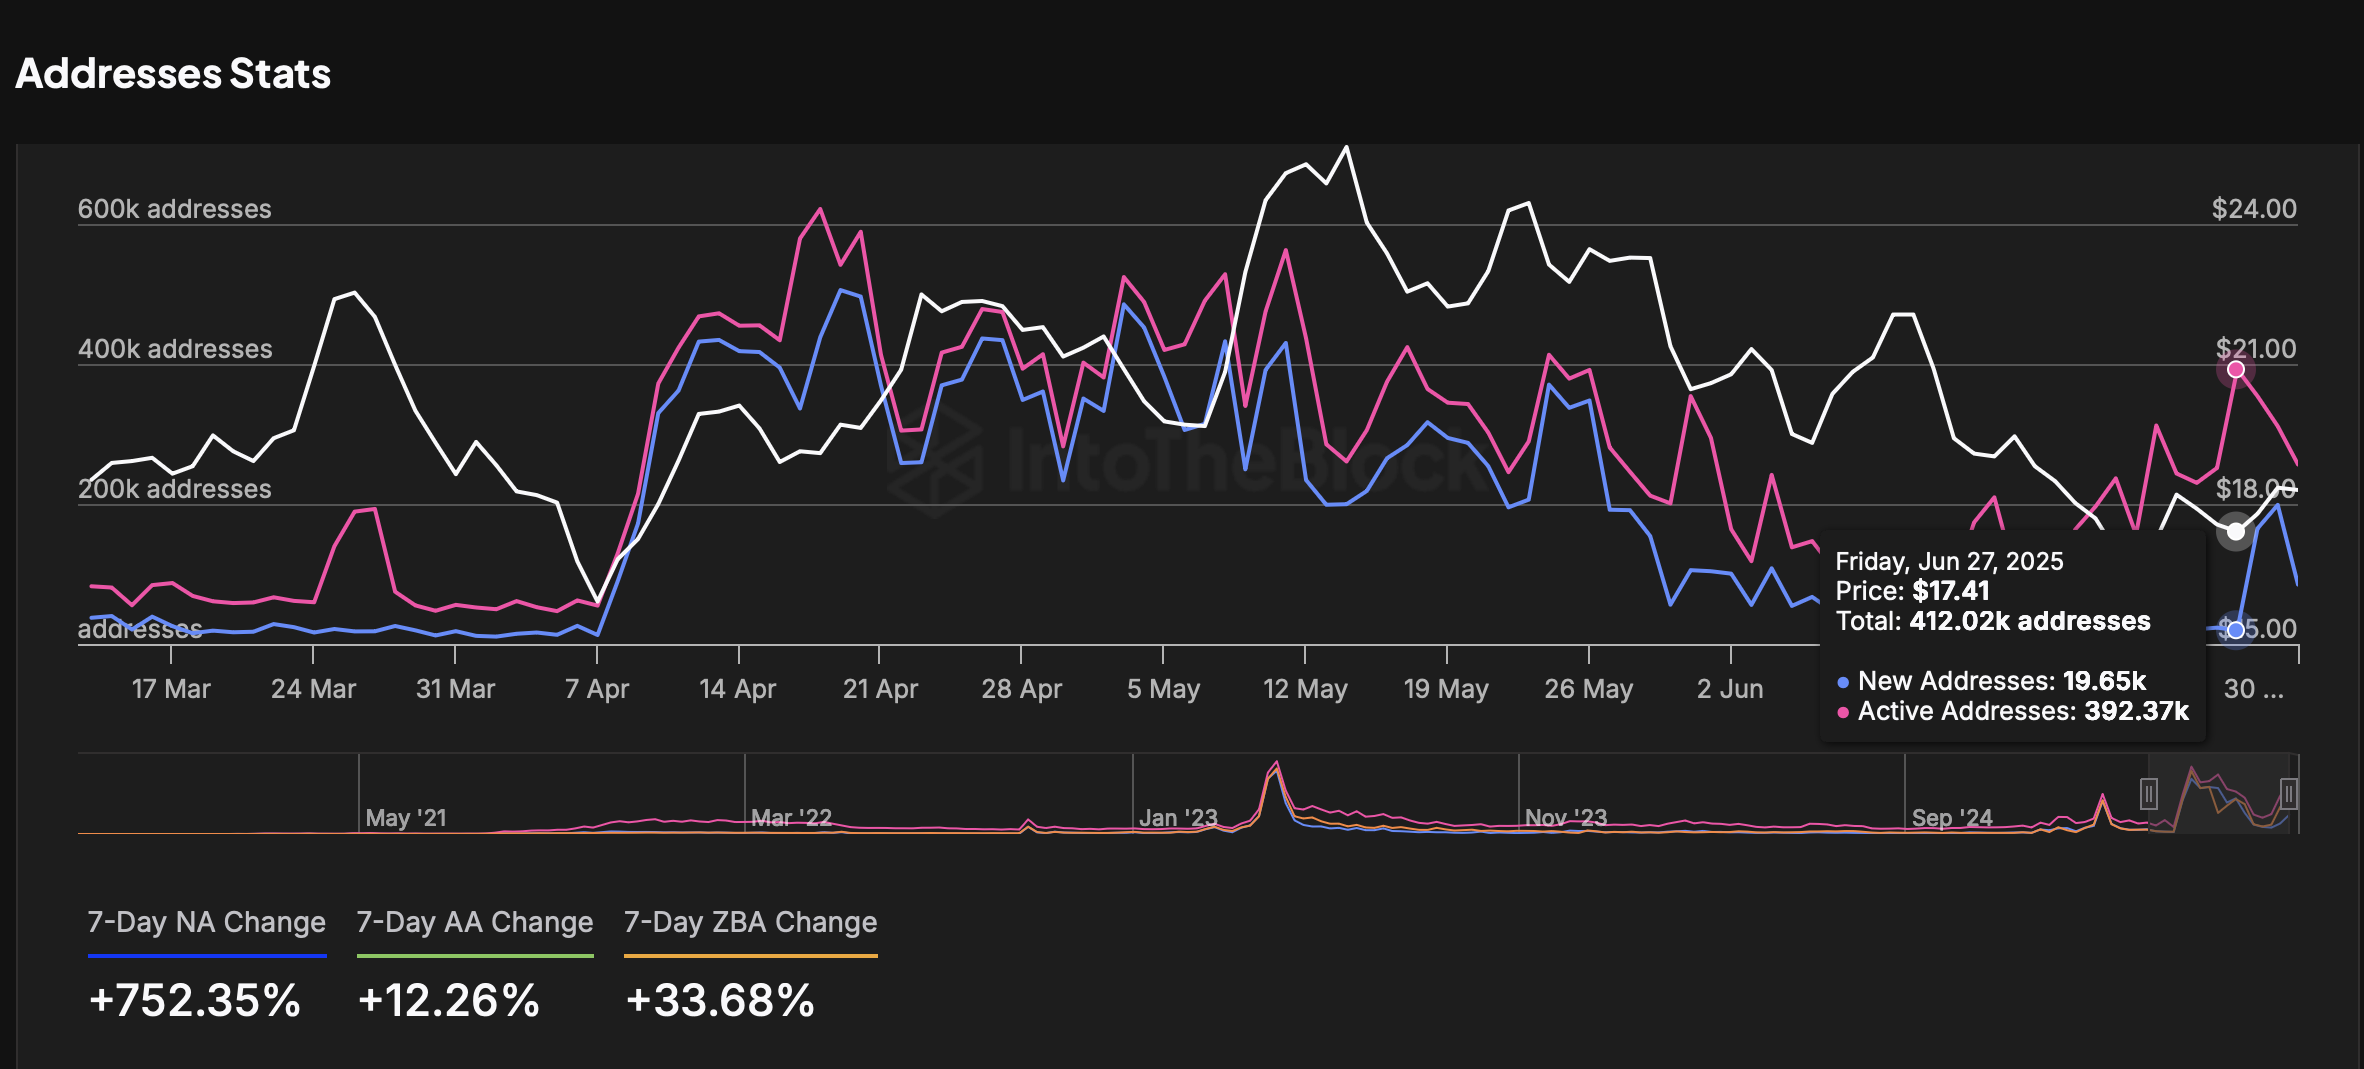The height and width of the screenshot is (1069, 2364).
Task: Click the 26 May axis label
Action: [x=1588, y=689]
